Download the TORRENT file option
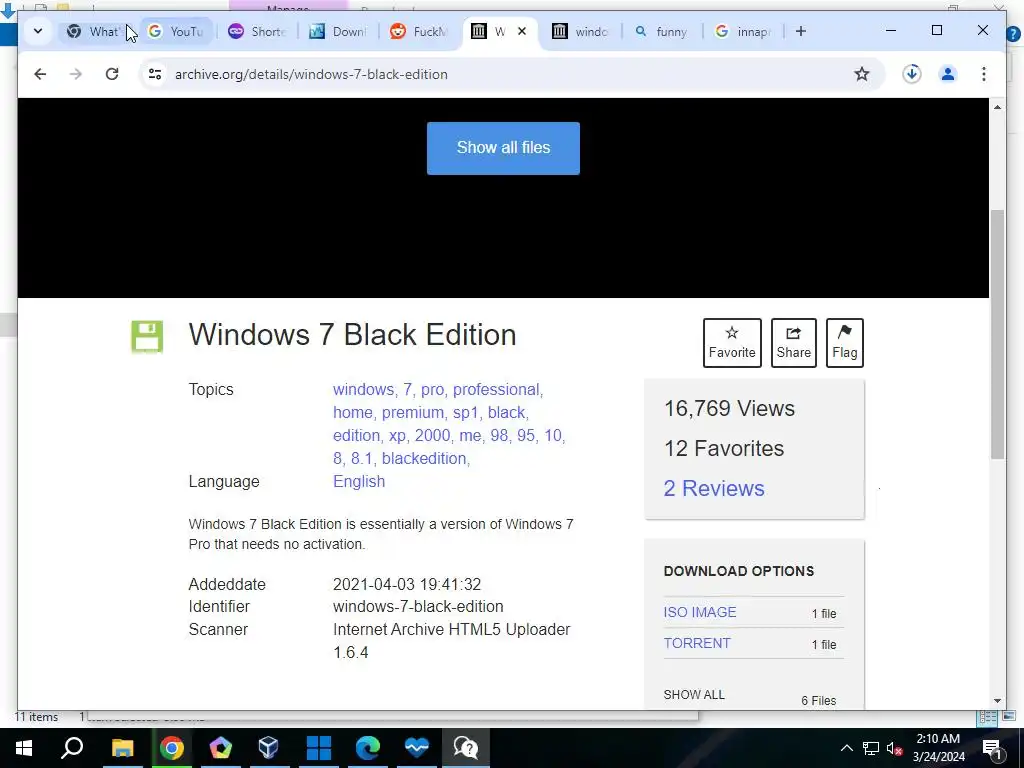The image size is (1024, 768). point(697,643)
